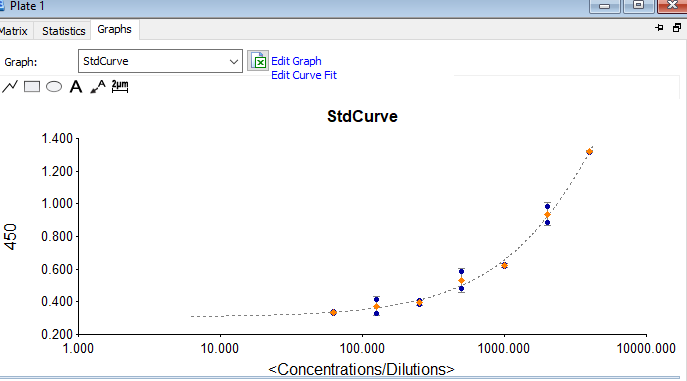Click the 1.400 y-axis value
The width and height of the screenshot is (687, 381).
[57, 139]
